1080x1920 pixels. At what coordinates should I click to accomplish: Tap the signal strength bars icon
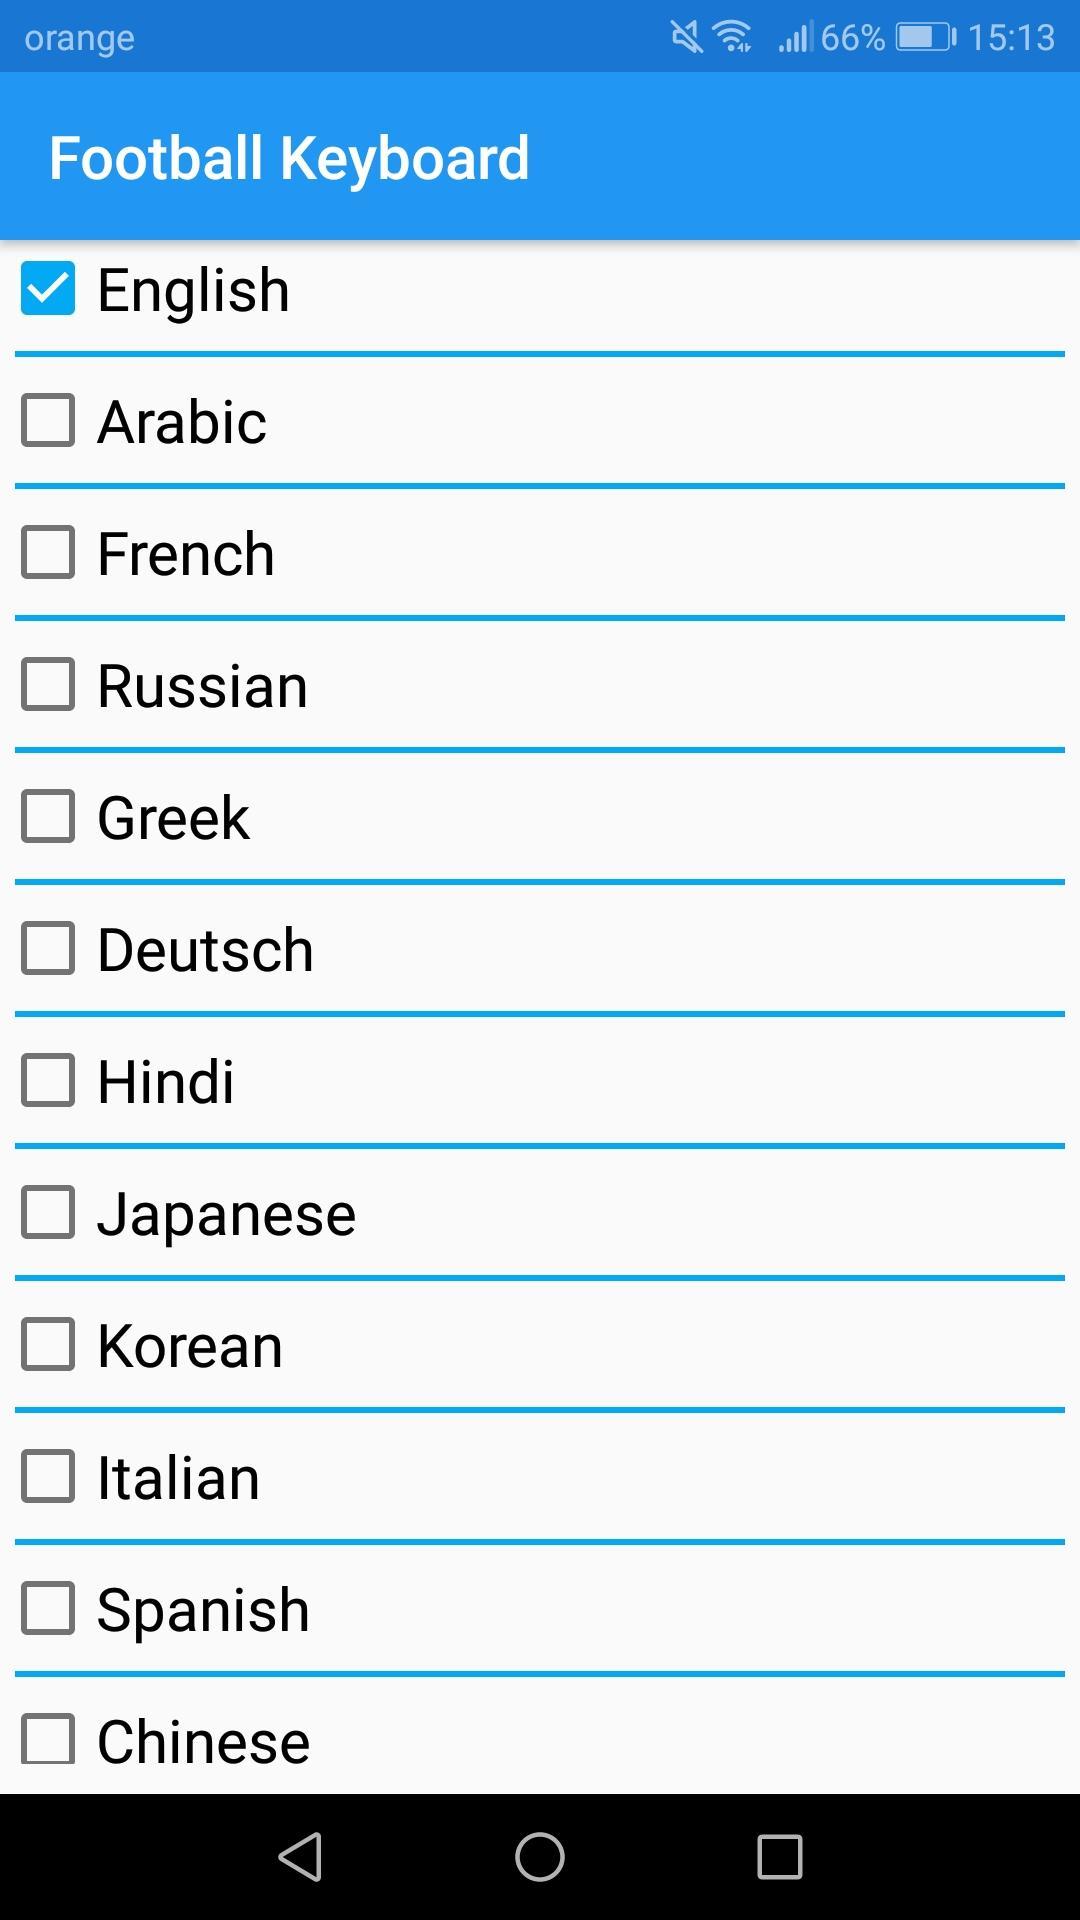point(796,37)
